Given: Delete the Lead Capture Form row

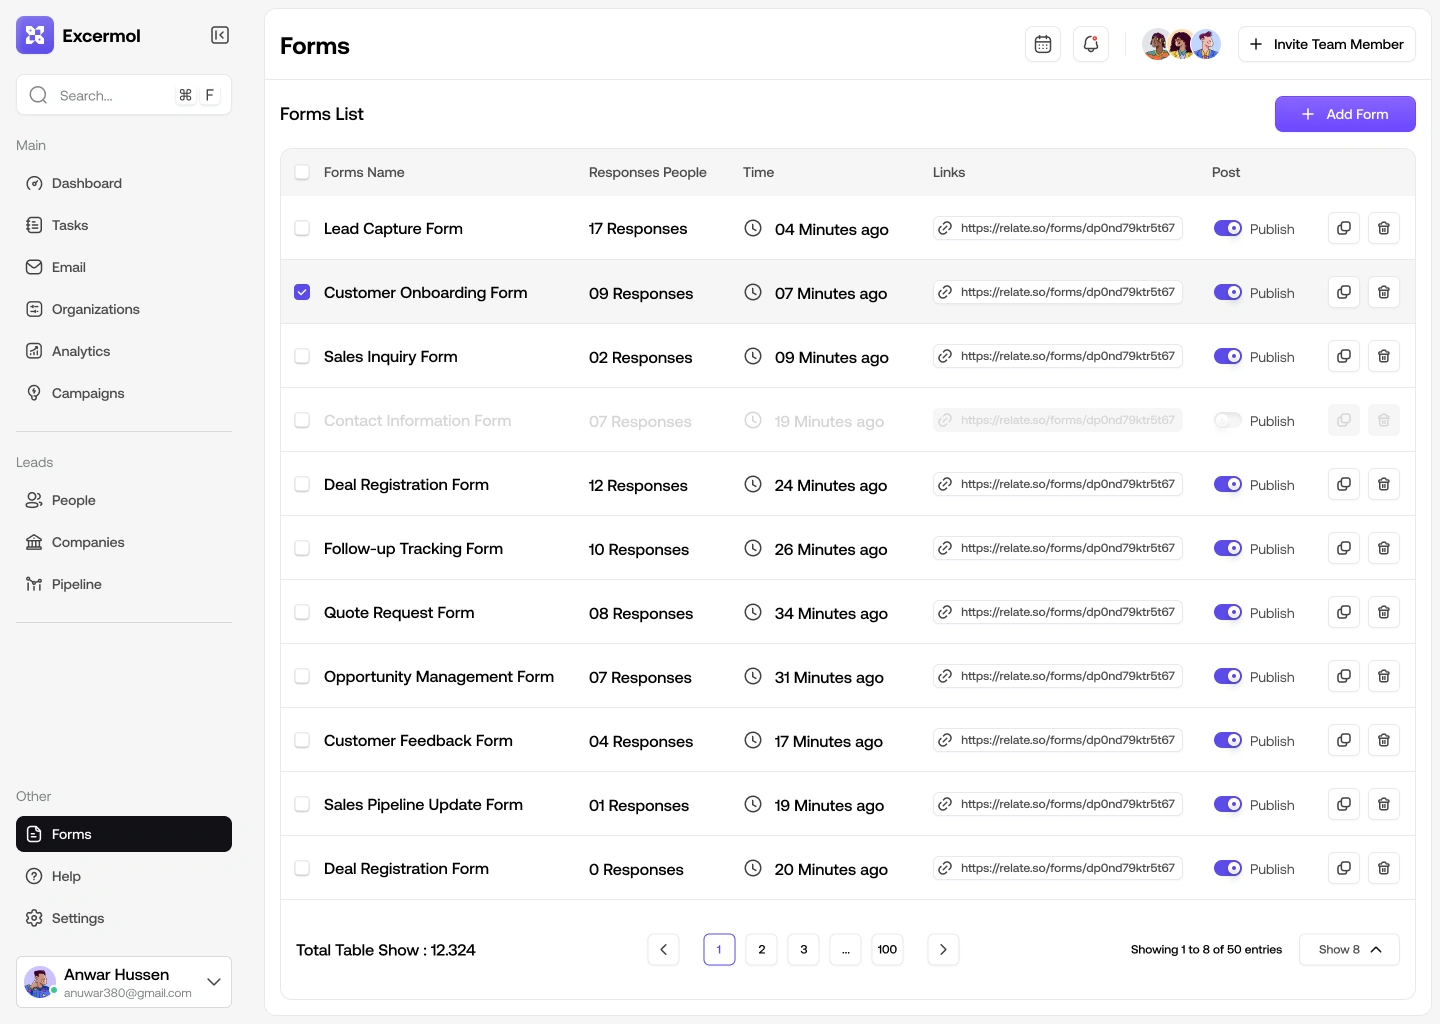Looking at the screenshot, I should [1384, 228].
